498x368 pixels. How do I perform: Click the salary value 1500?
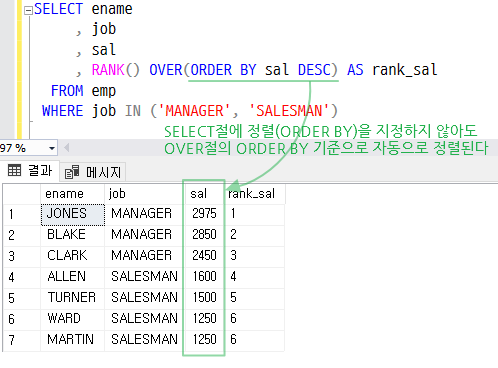(x=204, y=298)
